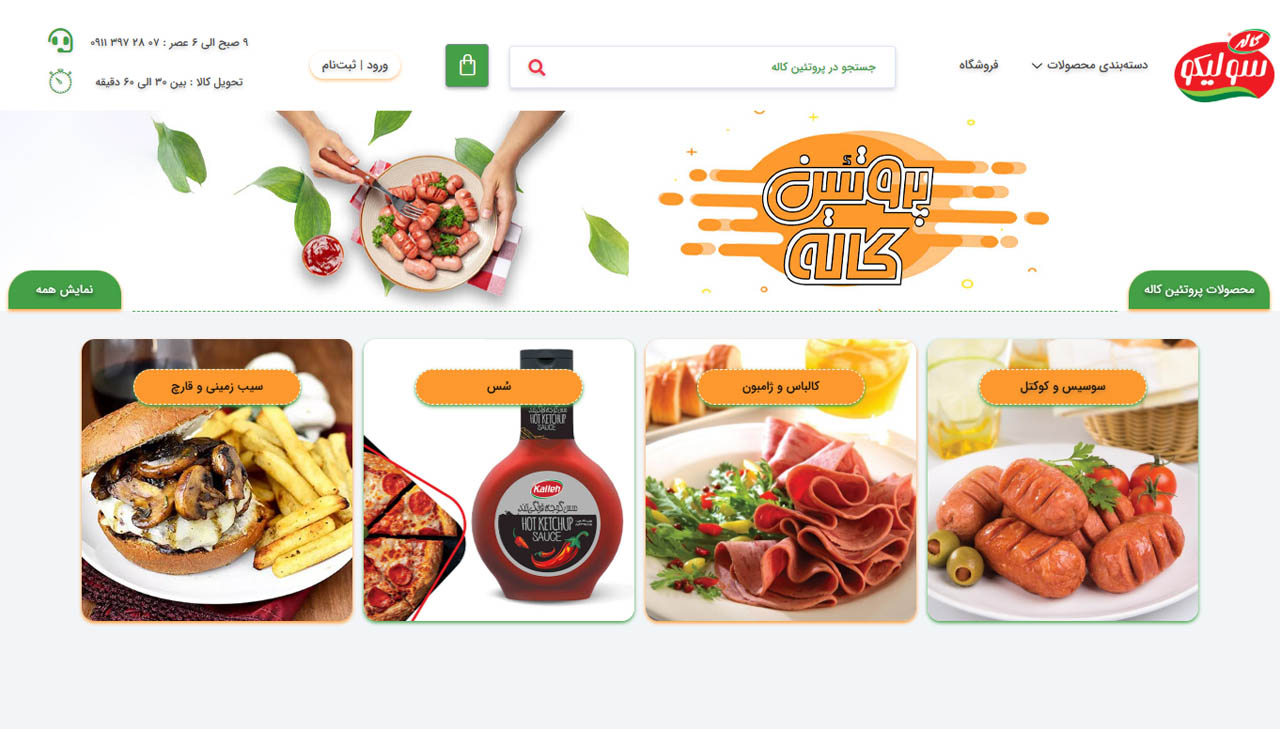This screenshot has width=1280, height=729.
Task: Click the chevron beside دسته‌بندی محصولات
Action: pos(1037,66)
